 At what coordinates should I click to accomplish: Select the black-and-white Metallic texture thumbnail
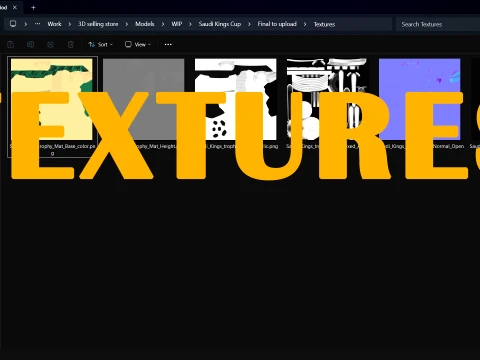pos(236,99)
